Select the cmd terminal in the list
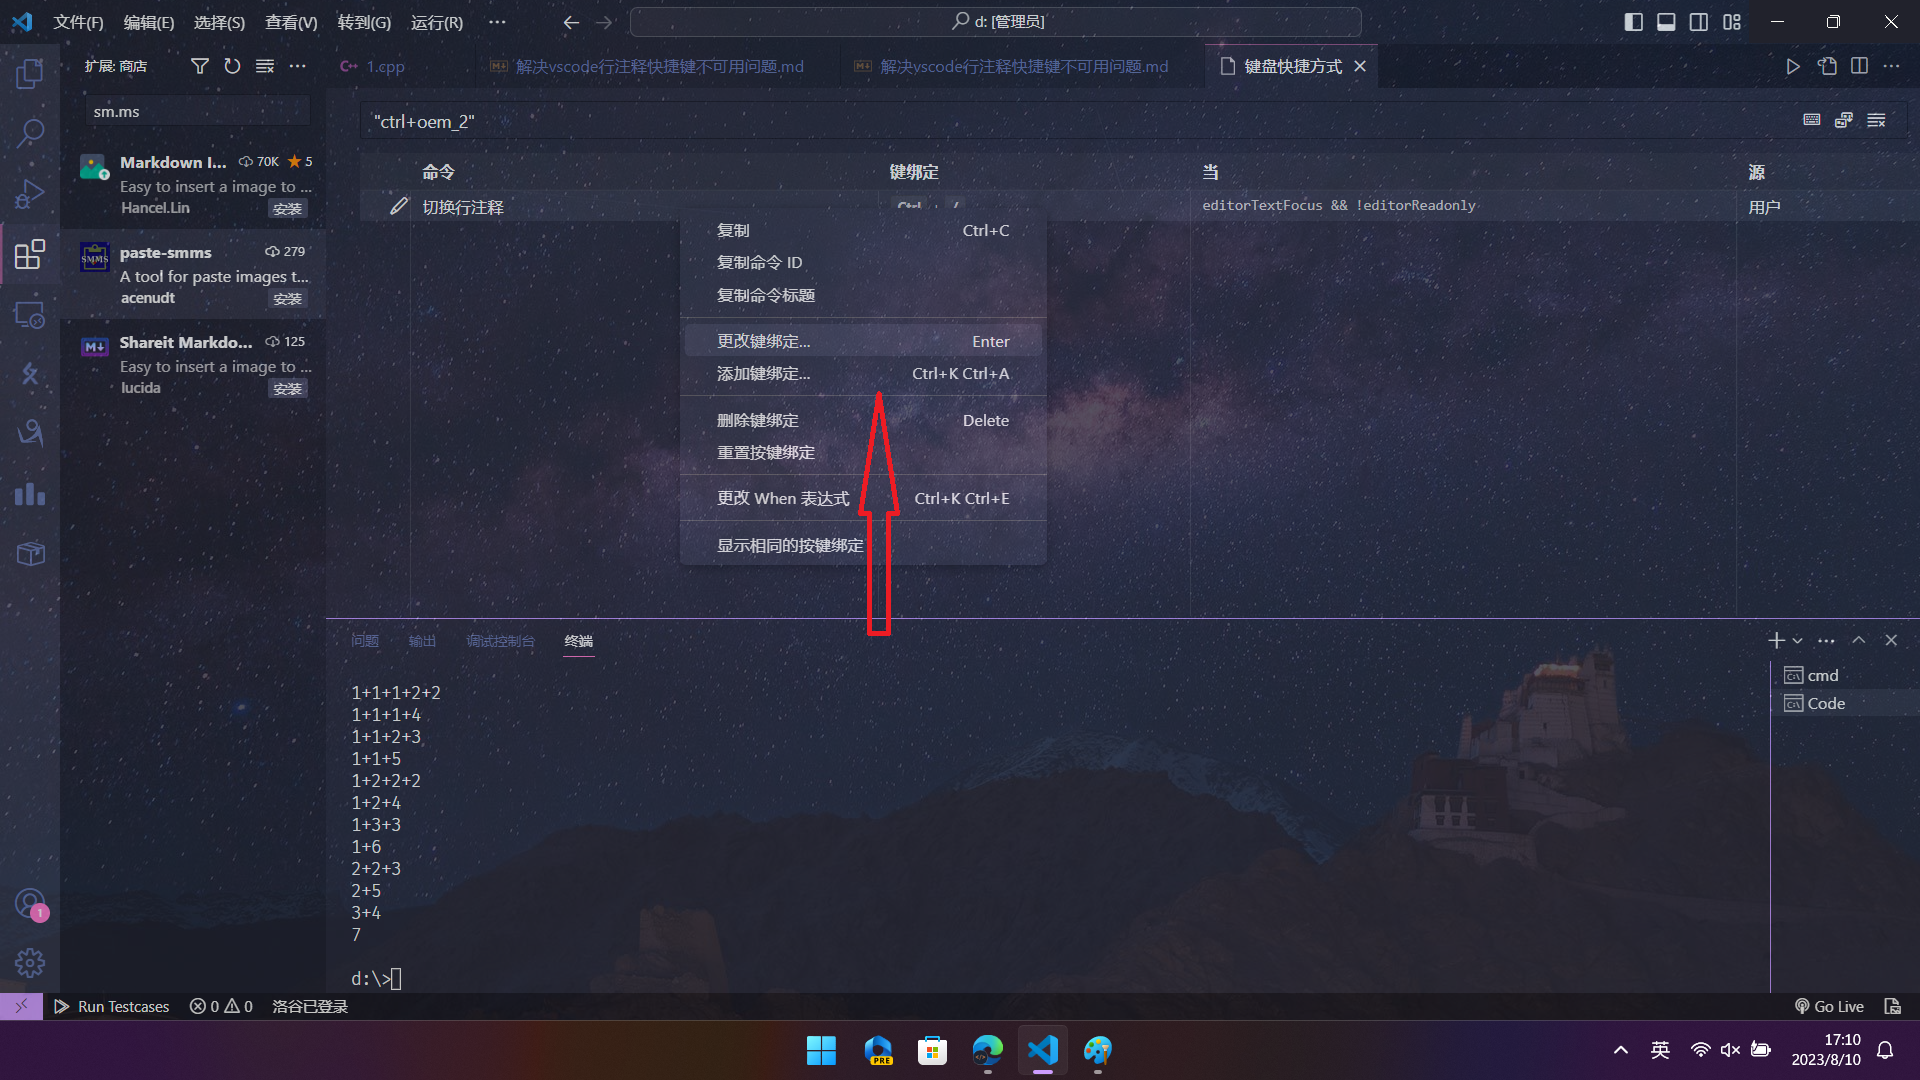Viewport: 1920px width, 1080px height. click(1822, 675)
